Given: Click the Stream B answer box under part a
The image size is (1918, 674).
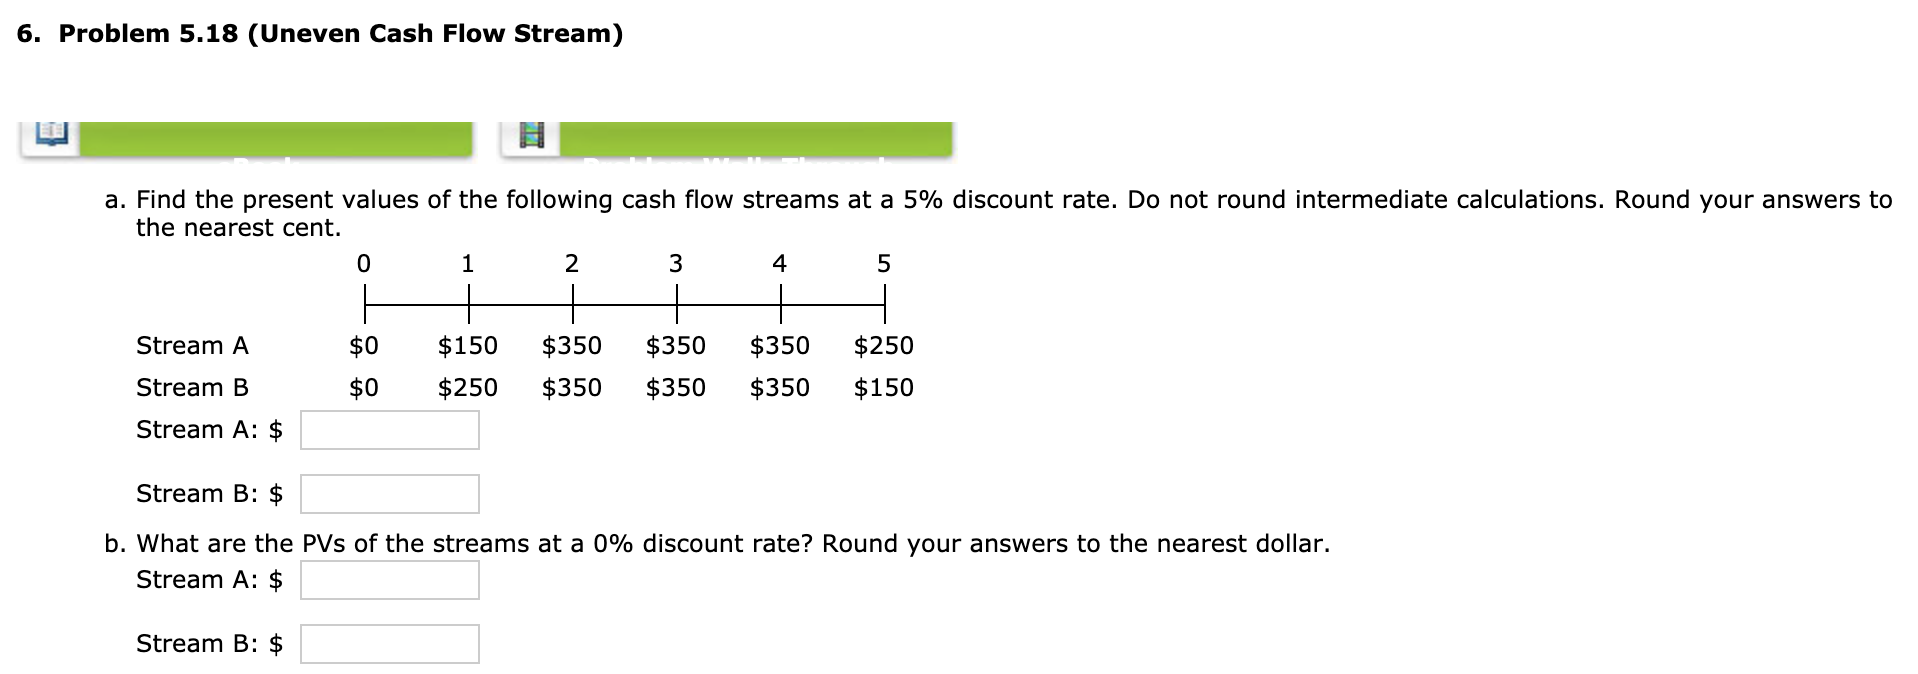Looking at the screenshot, I should (x=388, y=492).
